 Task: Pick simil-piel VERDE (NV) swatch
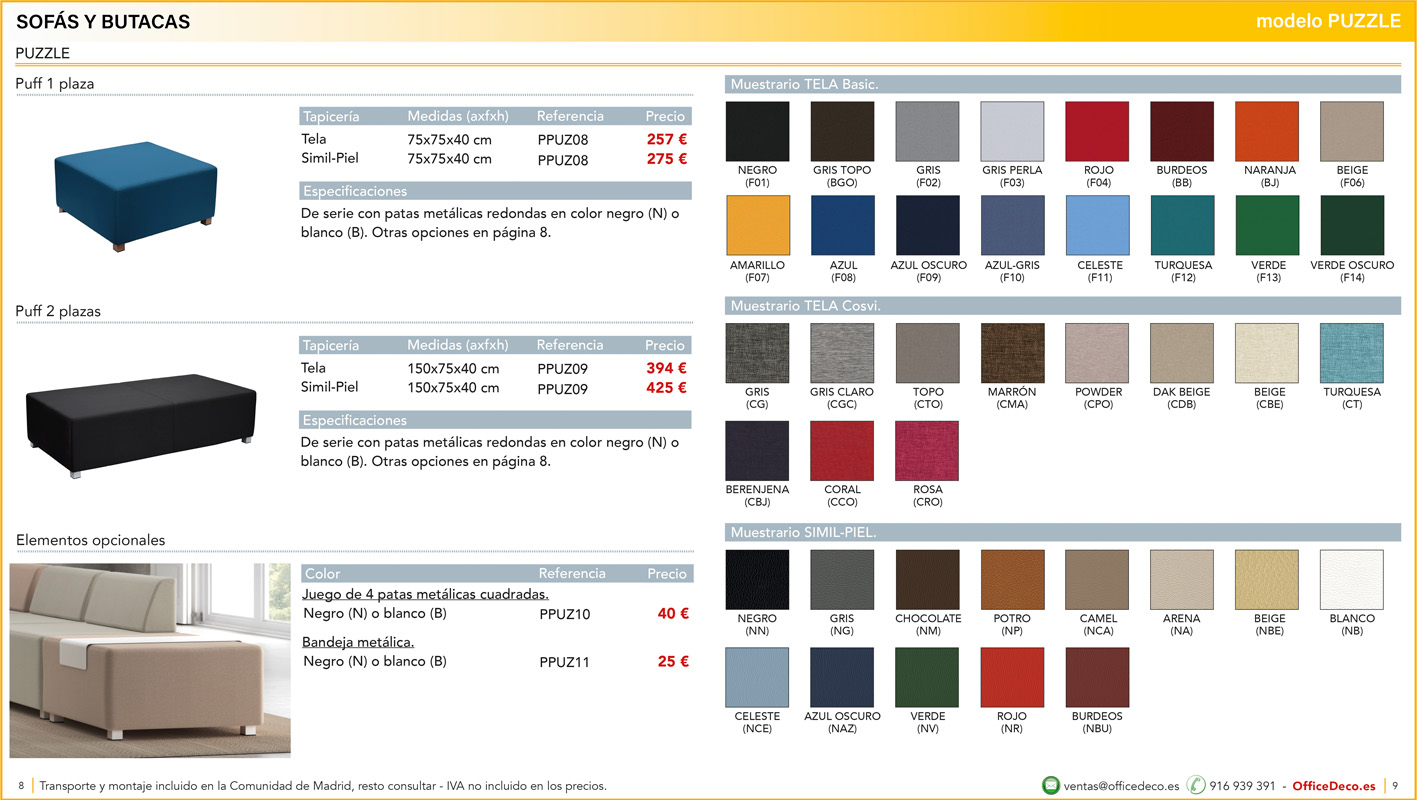click(927, 678)
